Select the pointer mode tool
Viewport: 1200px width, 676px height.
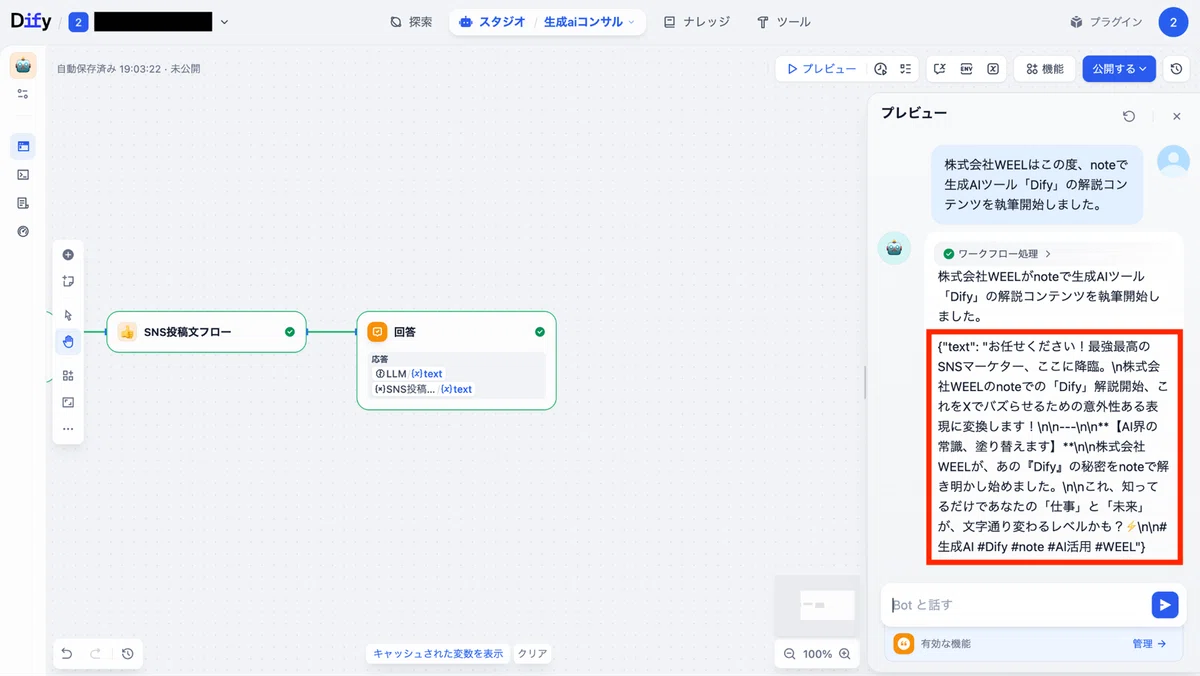(x=68, y=315)
